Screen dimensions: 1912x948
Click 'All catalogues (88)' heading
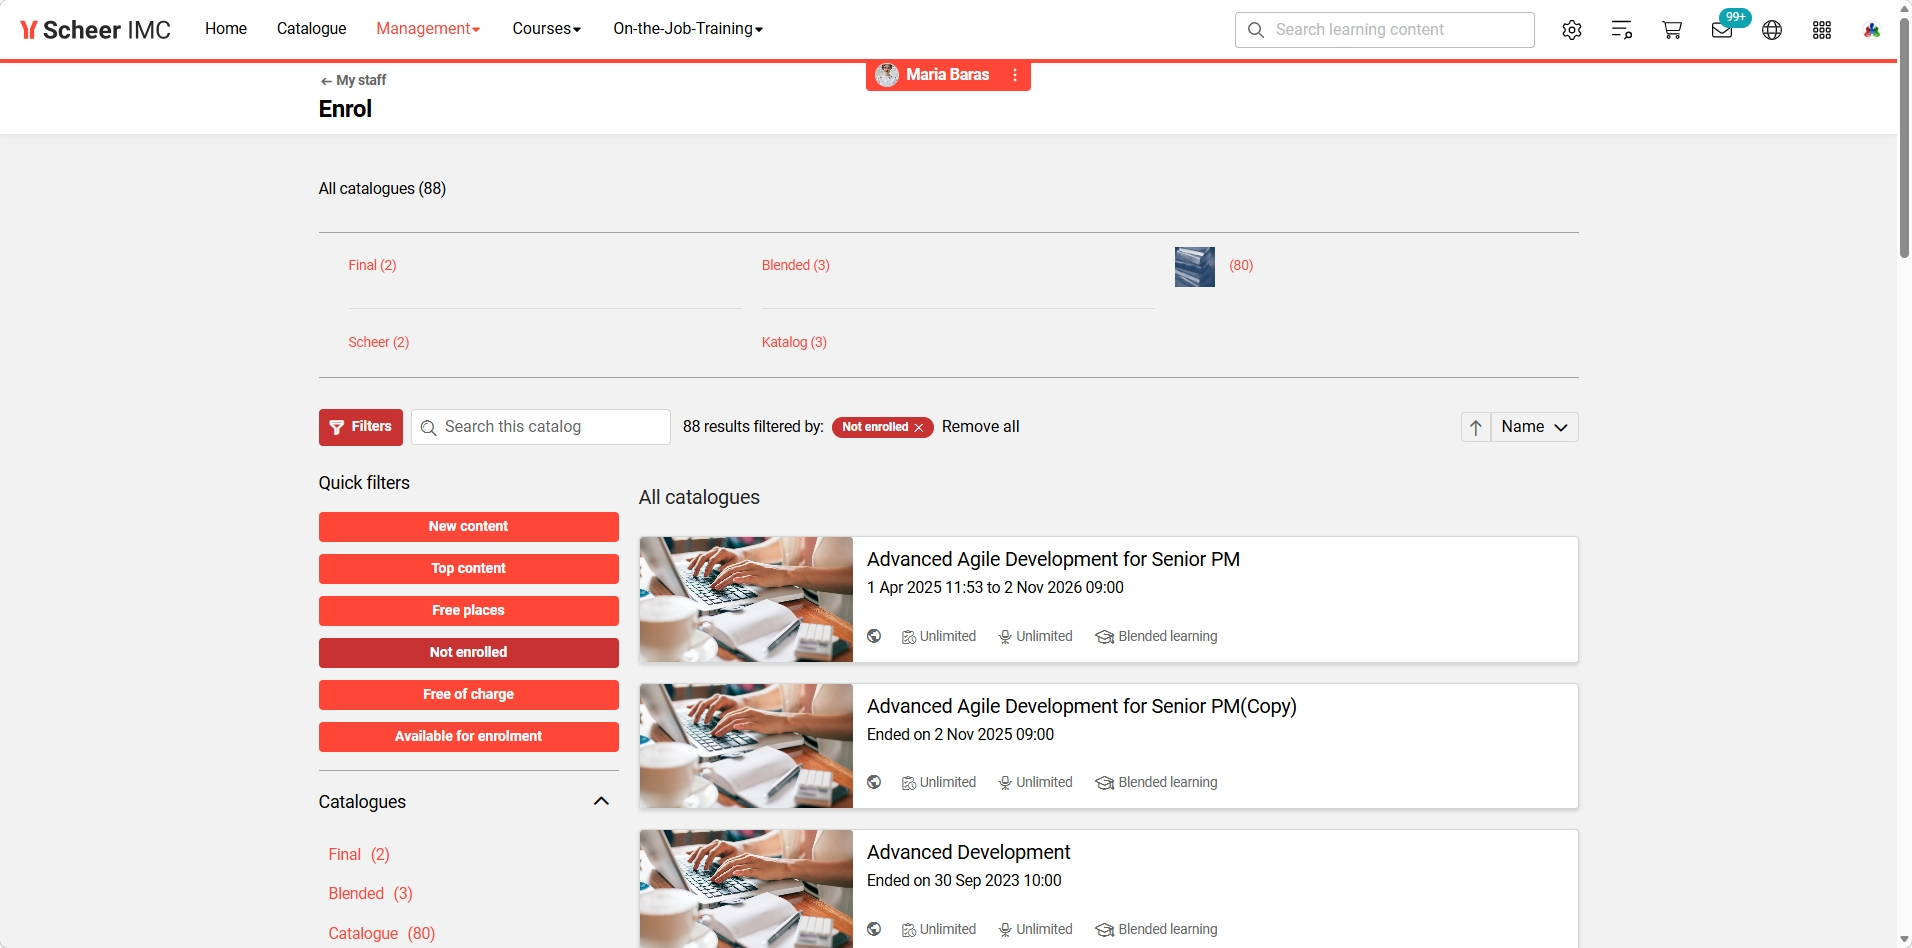[382, 188]
